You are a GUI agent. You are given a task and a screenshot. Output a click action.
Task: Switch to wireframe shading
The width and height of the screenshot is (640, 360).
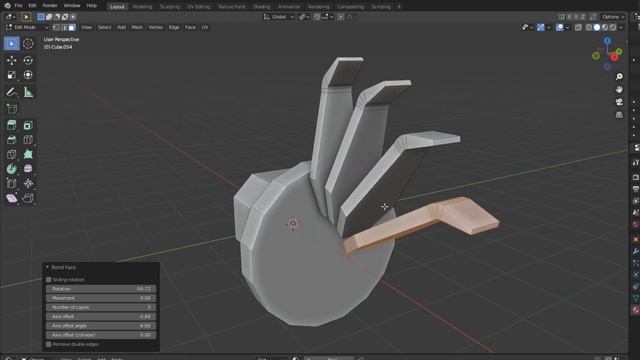589,27
